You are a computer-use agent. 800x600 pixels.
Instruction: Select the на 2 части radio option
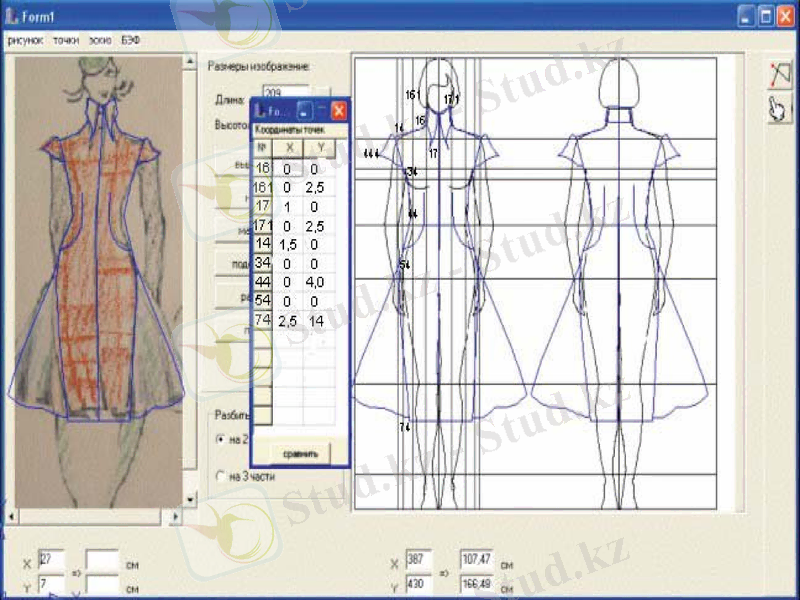221,439
